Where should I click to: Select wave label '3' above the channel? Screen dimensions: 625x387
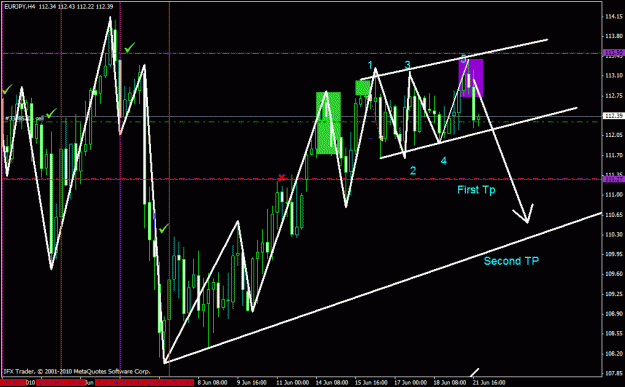pos(407,65)
